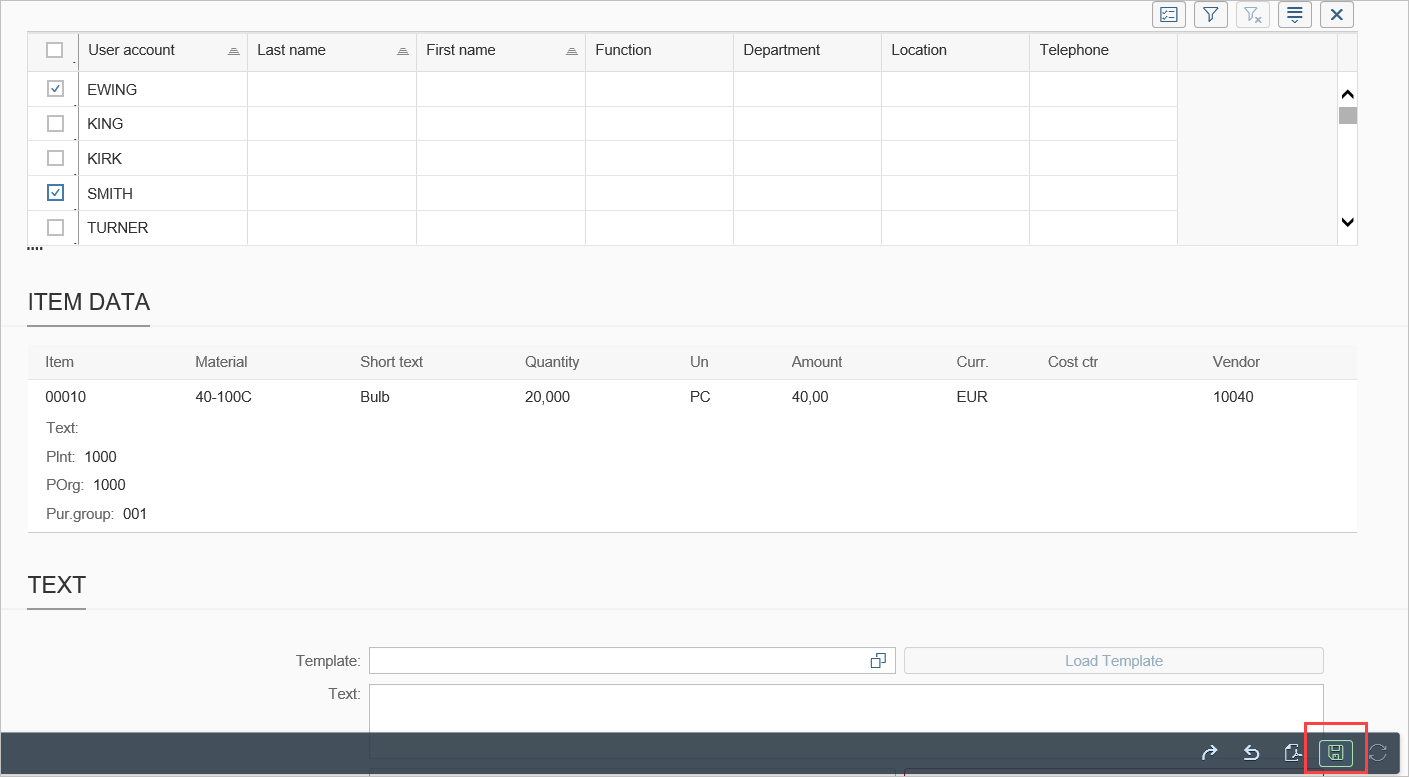Tick the TURNER row checkbox
Viewport: 1409px width, 777px height.
point(56,227)
